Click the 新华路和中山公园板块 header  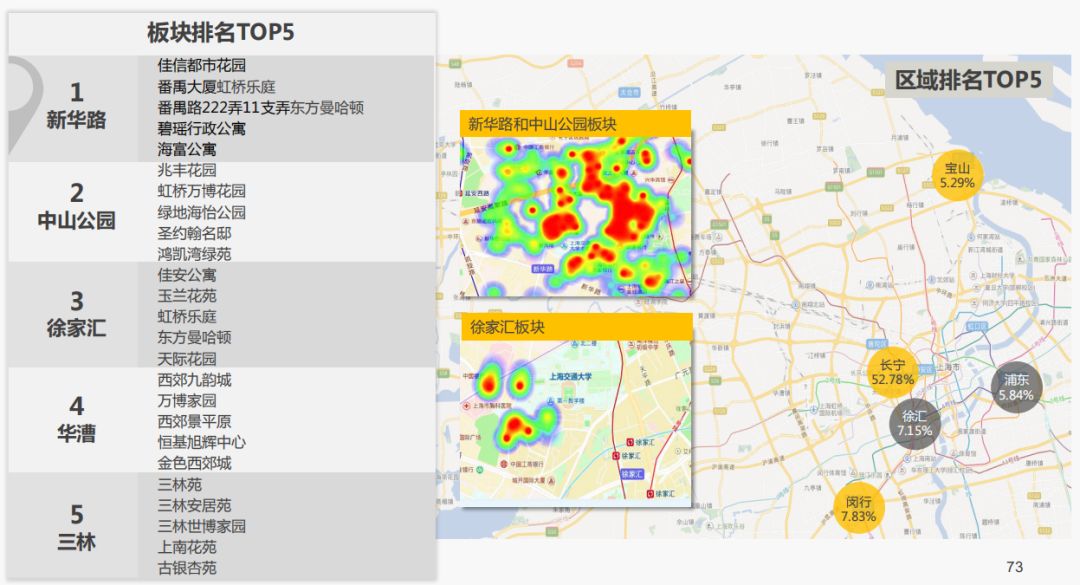tap(576, 123)
